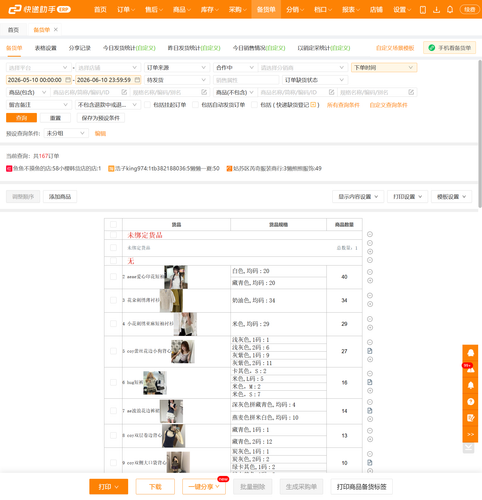Click top circle icon beside row quantity 34
The width and height of the screenshot is (482, 500).
click(370, 295)
